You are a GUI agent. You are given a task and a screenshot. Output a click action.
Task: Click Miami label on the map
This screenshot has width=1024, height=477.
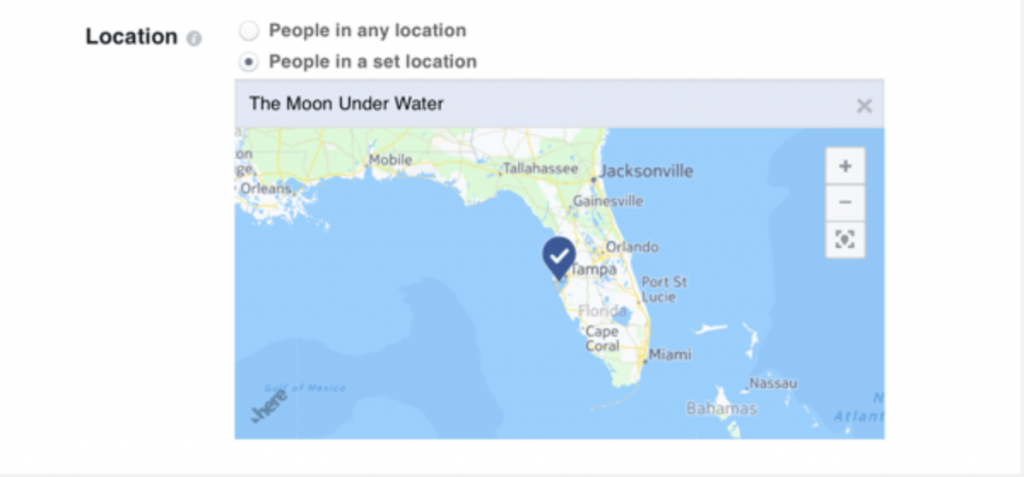coord(670,355)
